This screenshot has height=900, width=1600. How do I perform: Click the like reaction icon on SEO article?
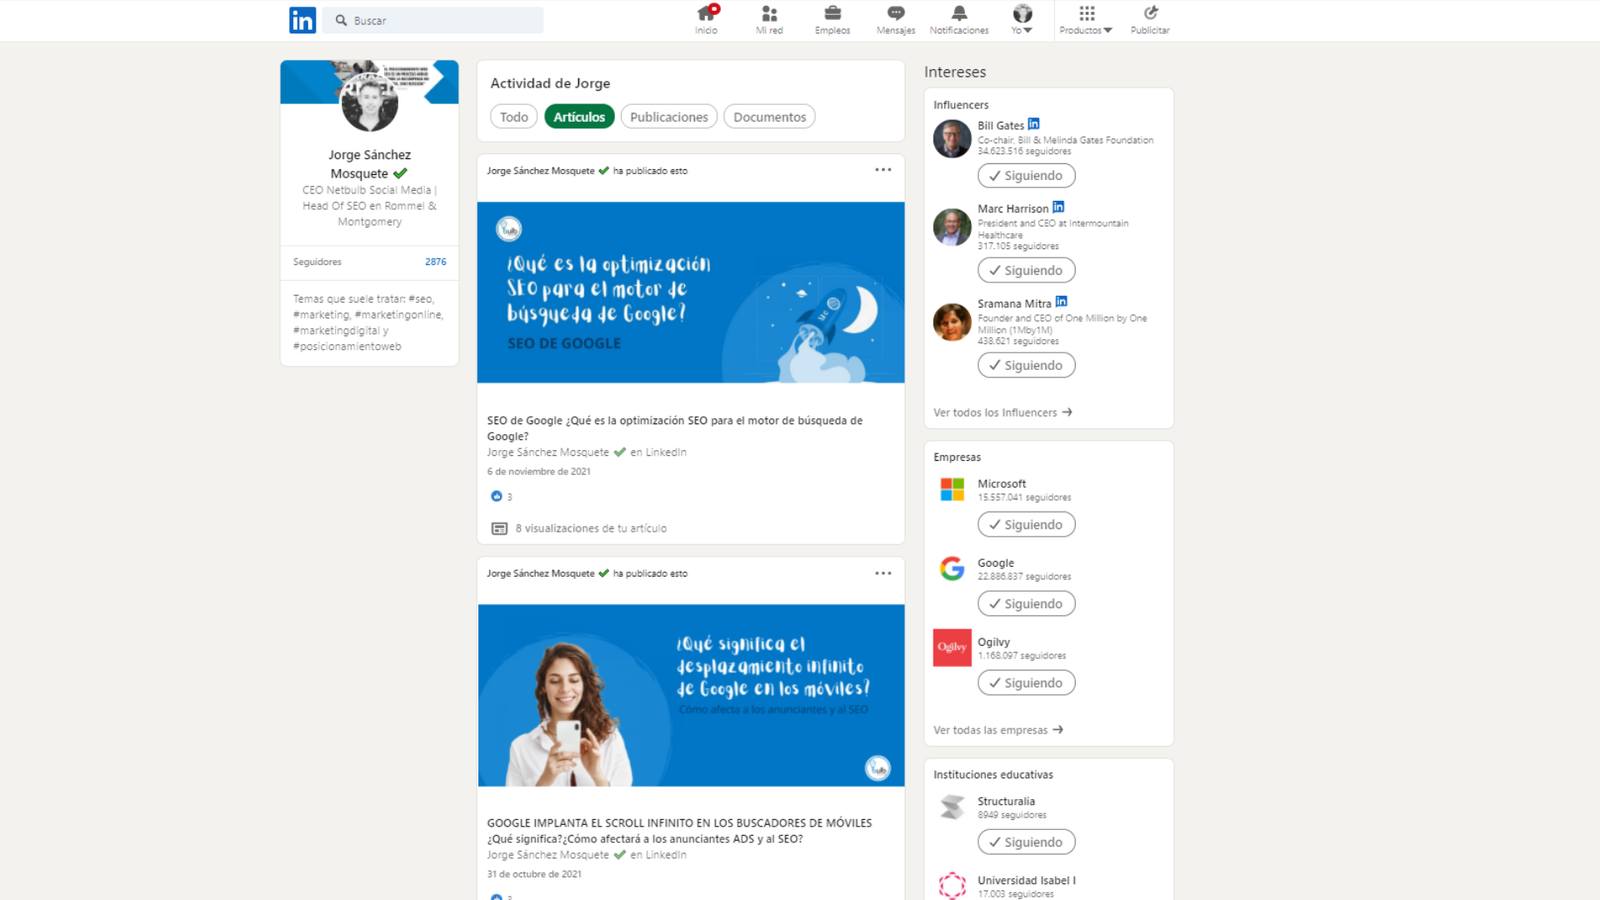[497, 496]
